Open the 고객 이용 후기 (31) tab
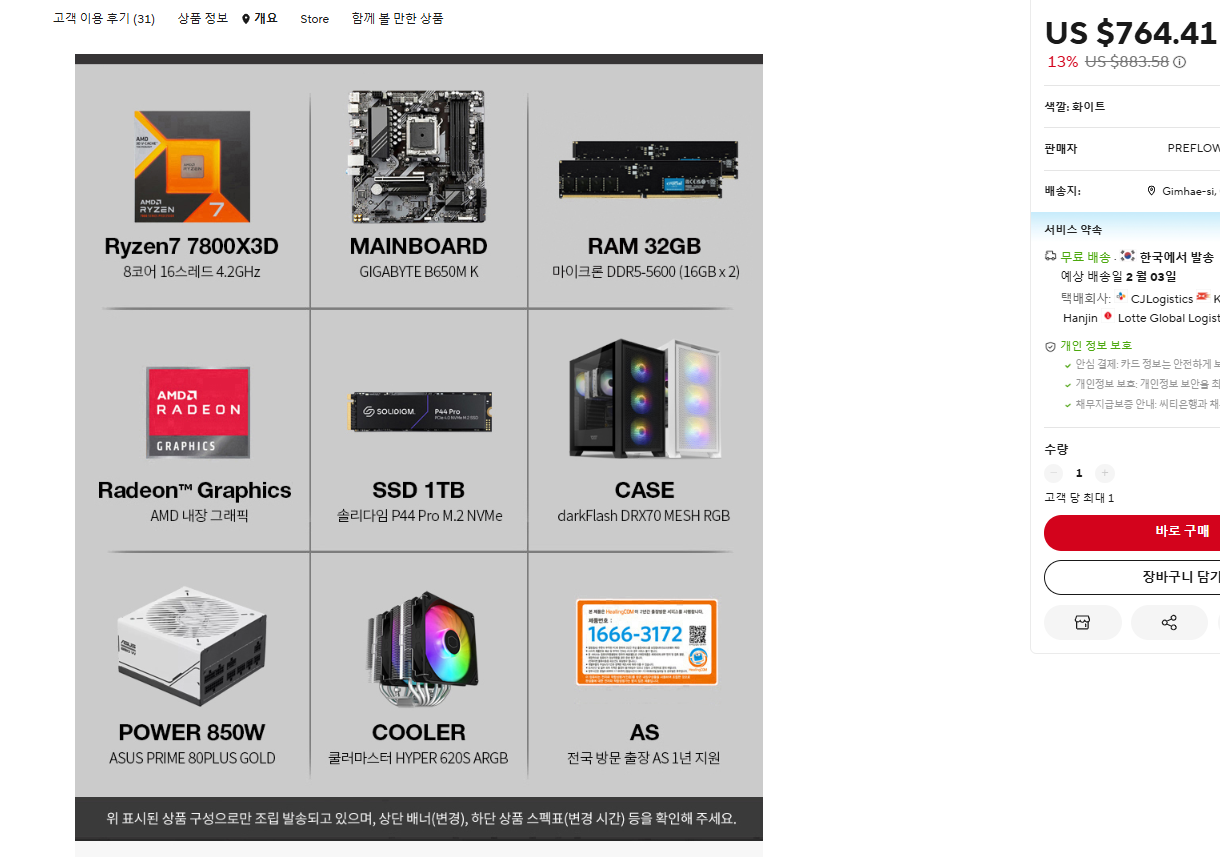Image resolution: width=1220 pixels, height=857 pixels. [104, 19]
